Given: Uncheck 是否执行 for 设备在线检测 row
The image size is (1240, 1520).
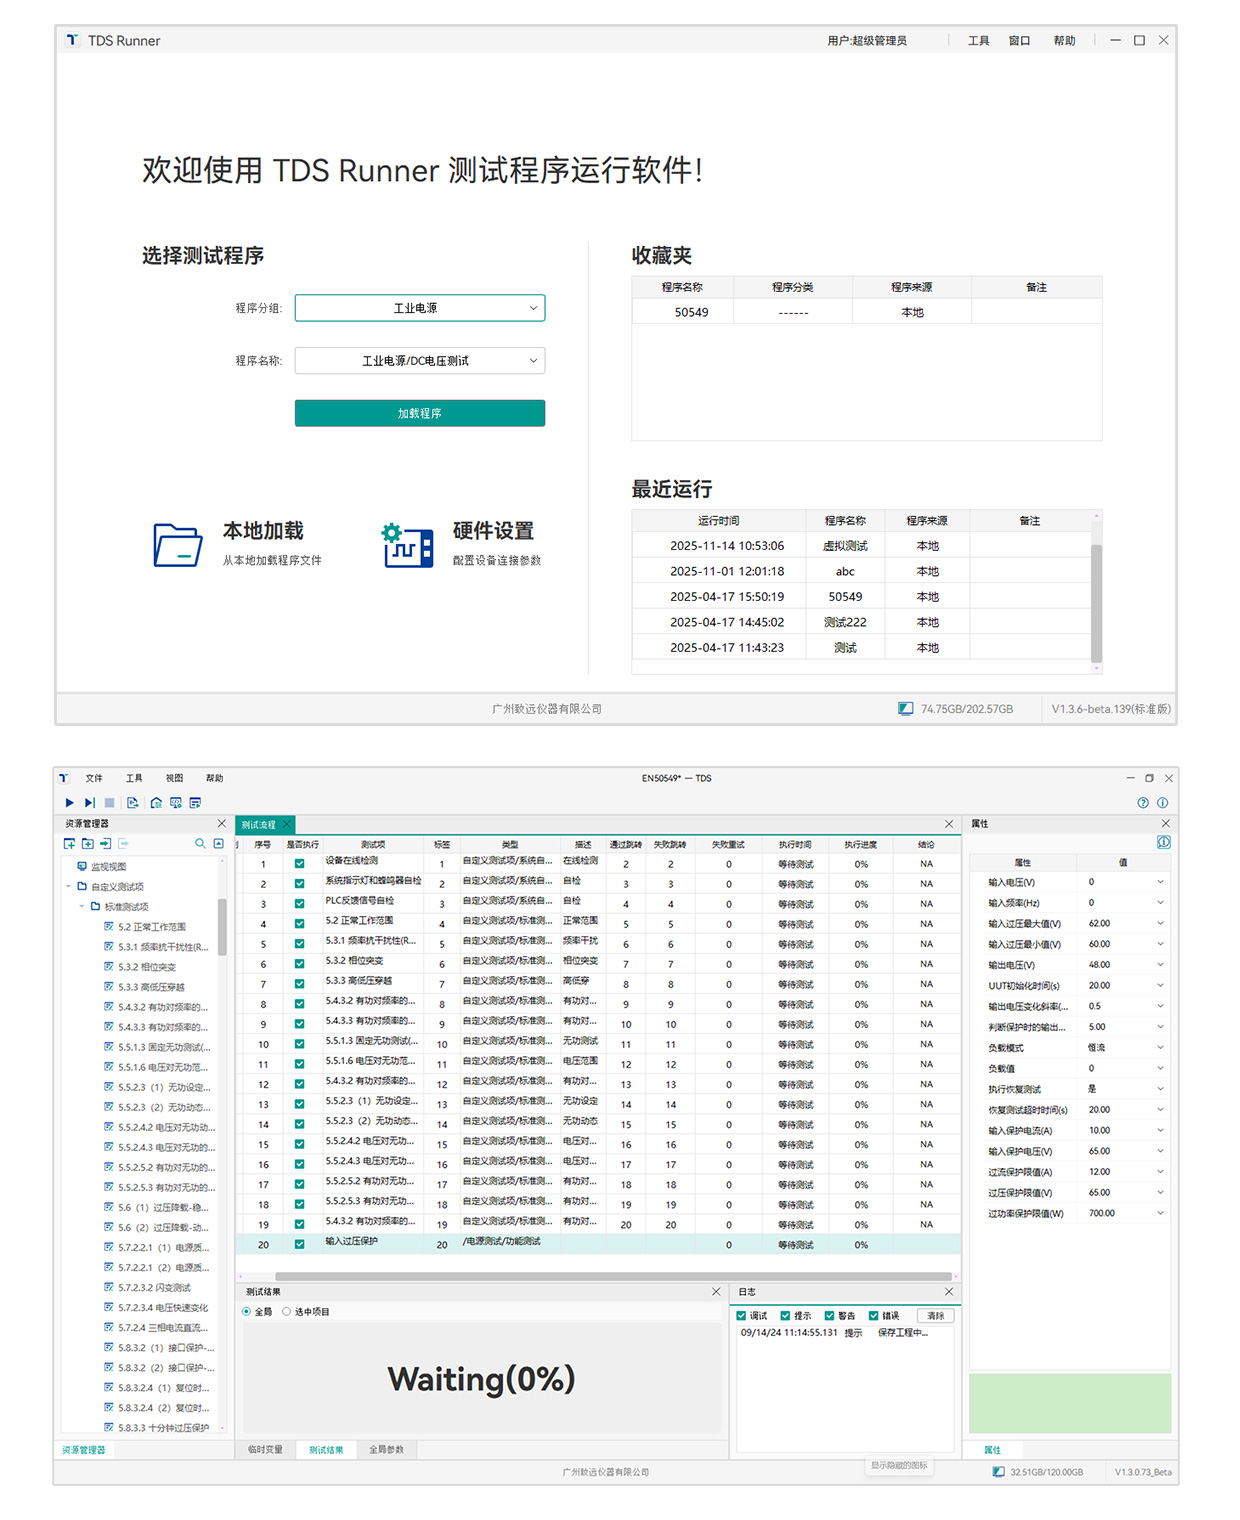Looking at the screenshot, I should 299,864.
